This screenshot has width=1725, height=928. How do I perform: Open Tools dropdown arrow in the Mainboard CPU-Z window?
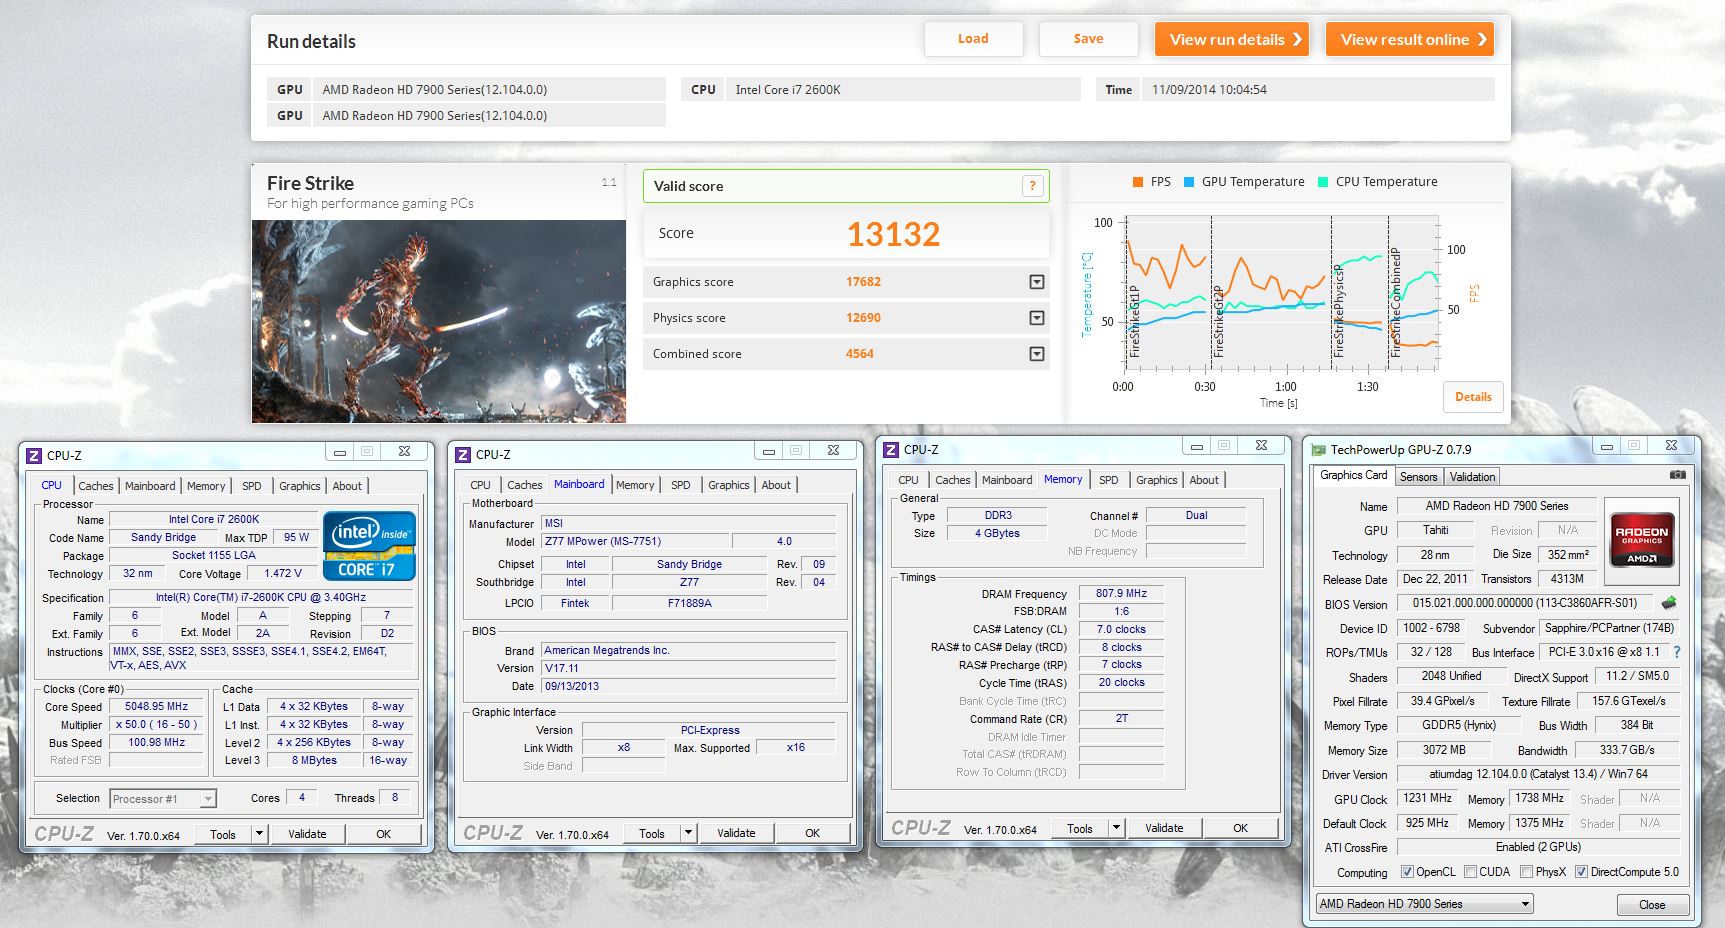pyautogui.click(x=688, y=833)
